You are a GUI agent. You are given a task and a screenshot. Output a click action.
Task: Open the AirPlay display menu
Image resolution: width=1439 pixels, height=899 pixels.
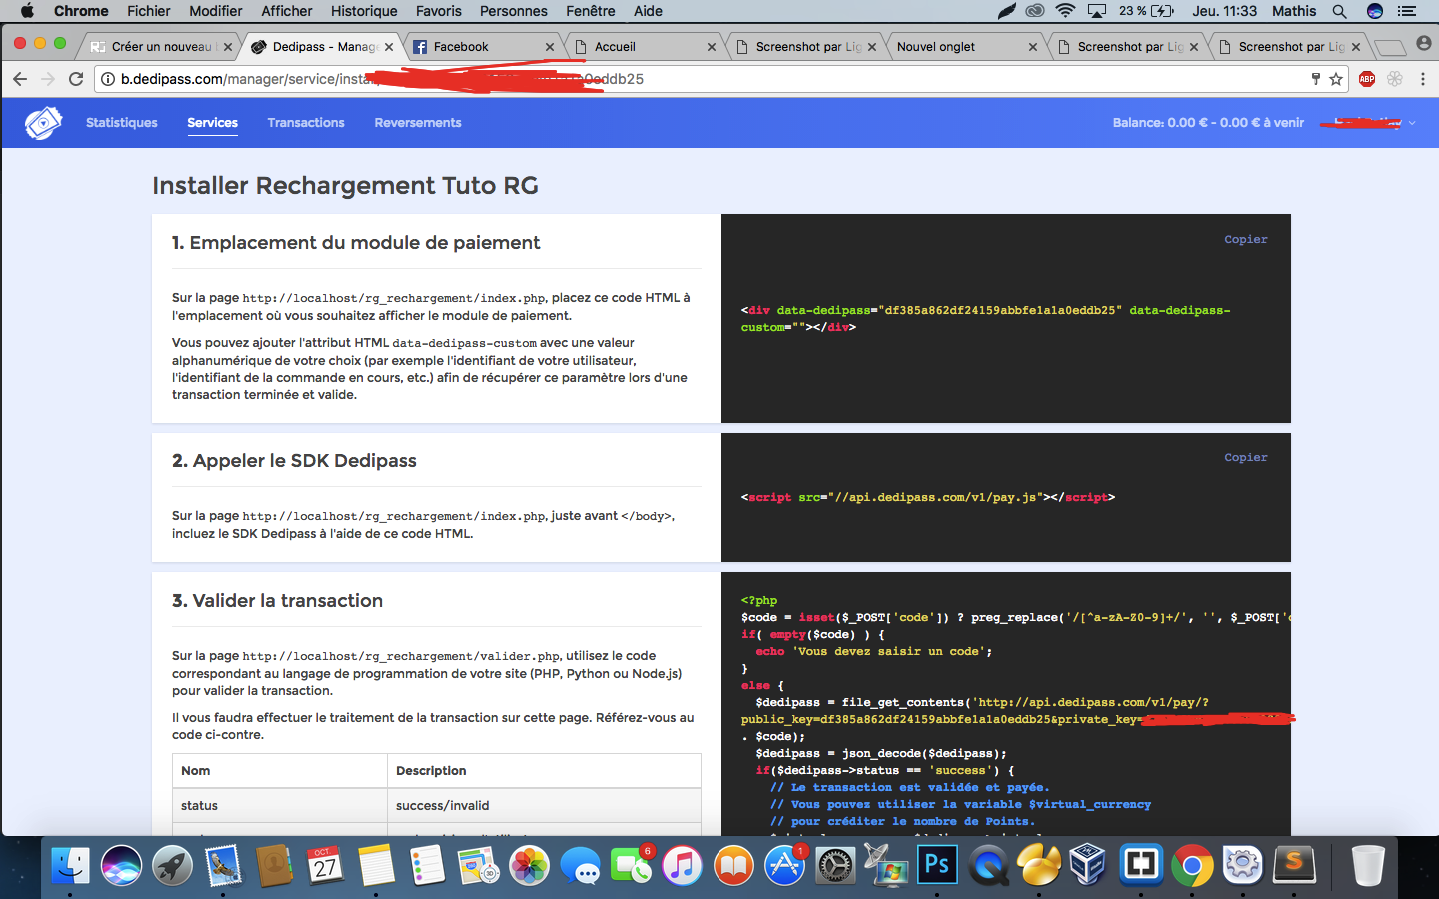(x=1097, y=11)
